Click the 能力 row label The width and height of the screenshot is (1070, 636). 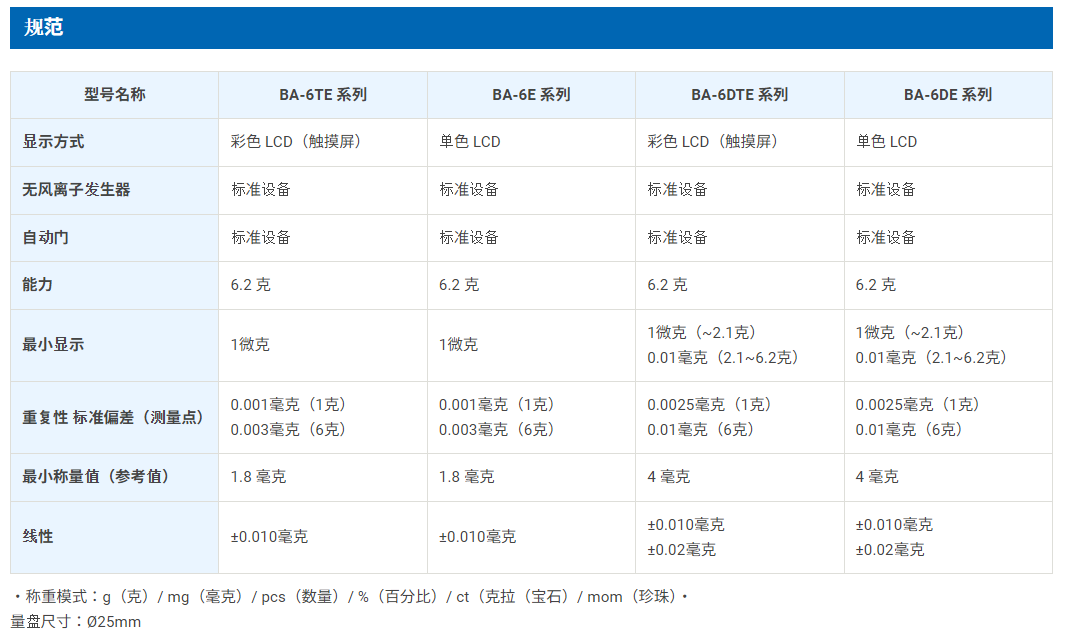[x=38, y=285]
